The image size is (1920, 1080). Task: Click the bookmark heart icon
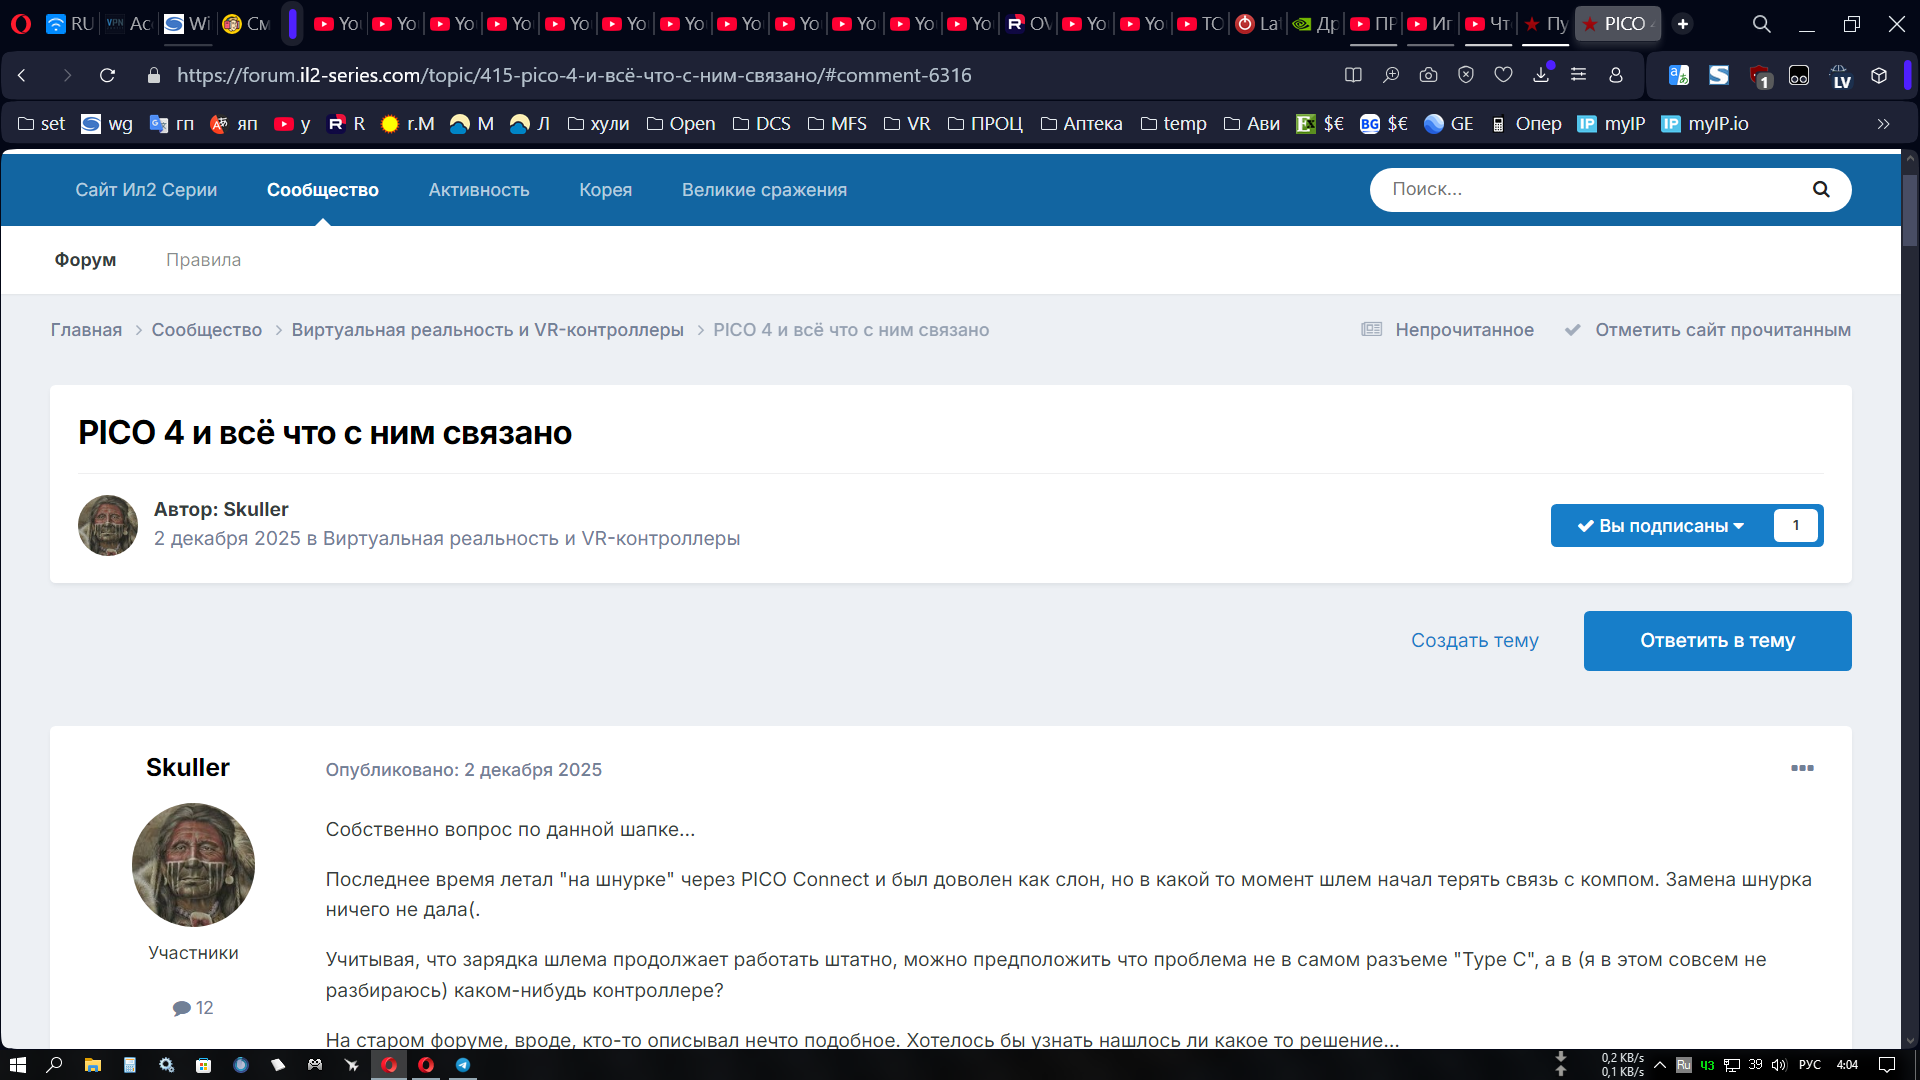click(1503, 75)
